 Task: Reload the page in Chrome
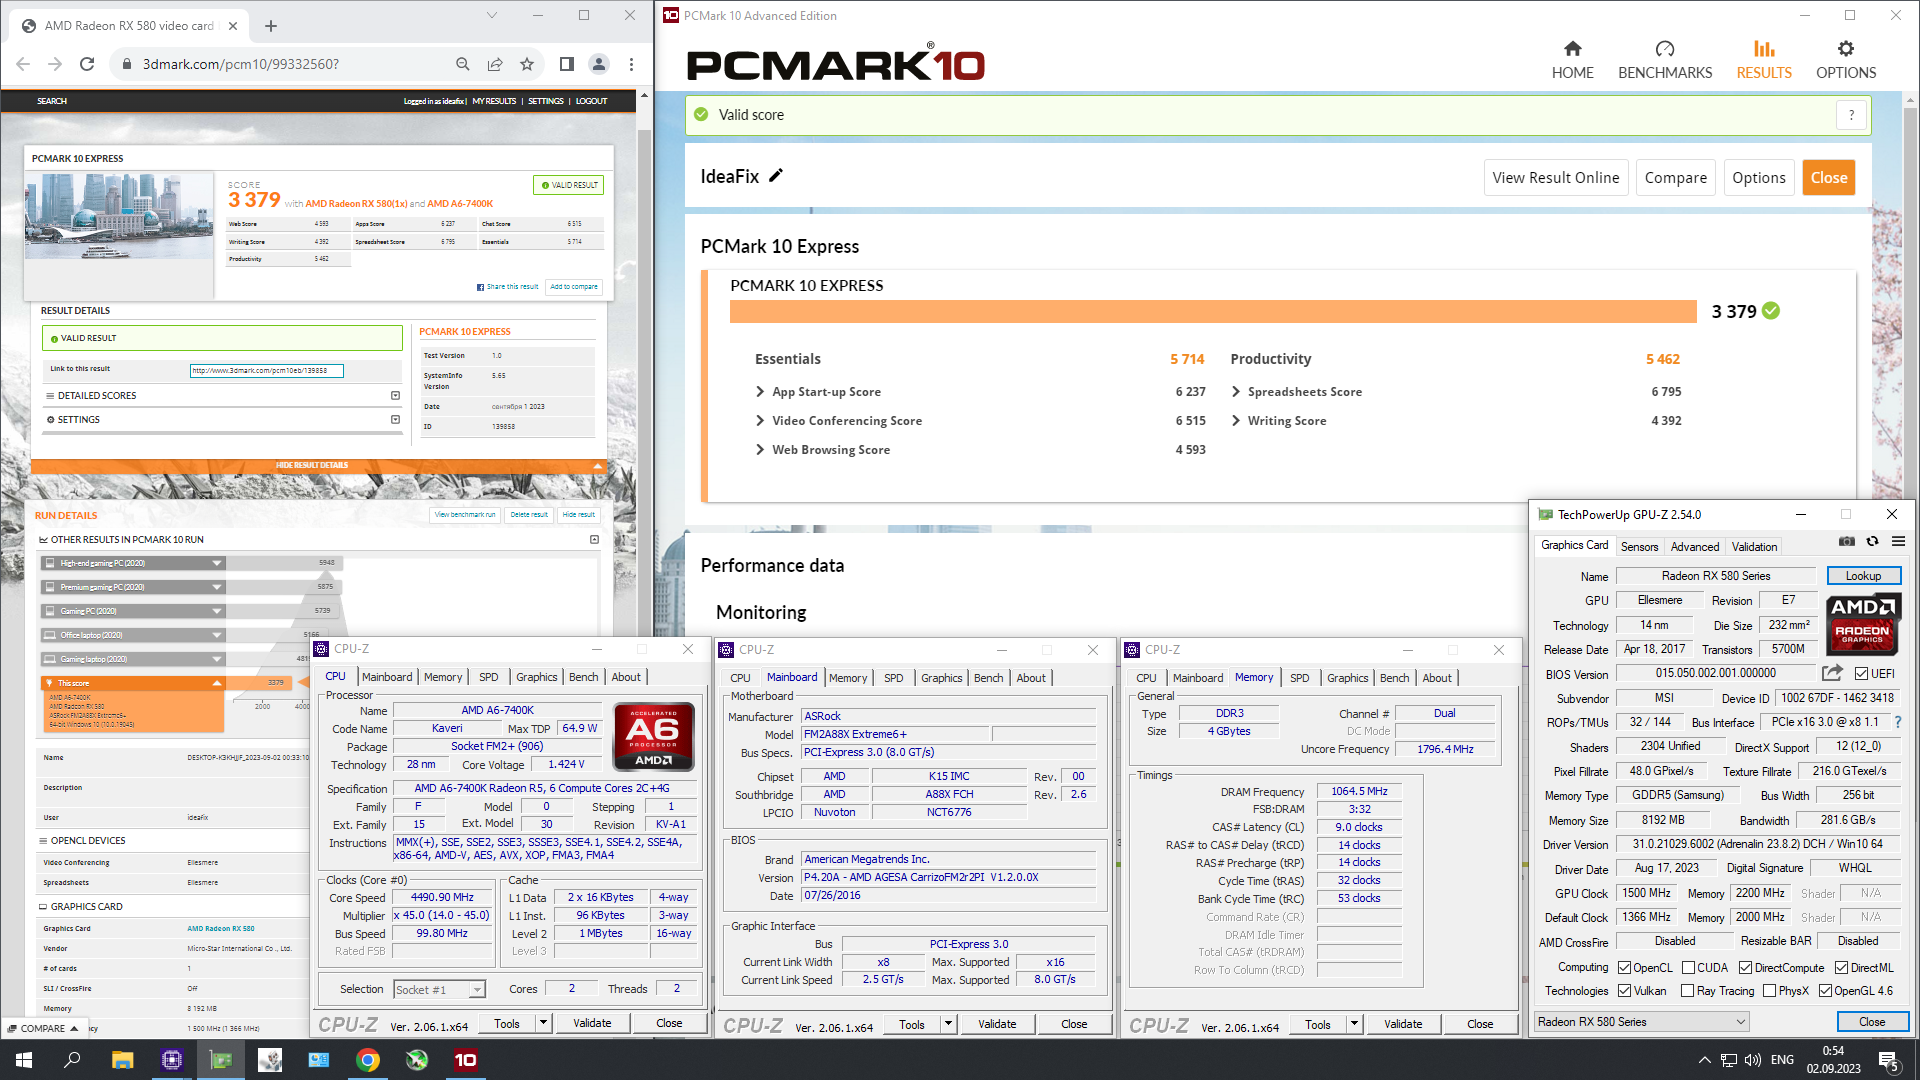[87, 64]
